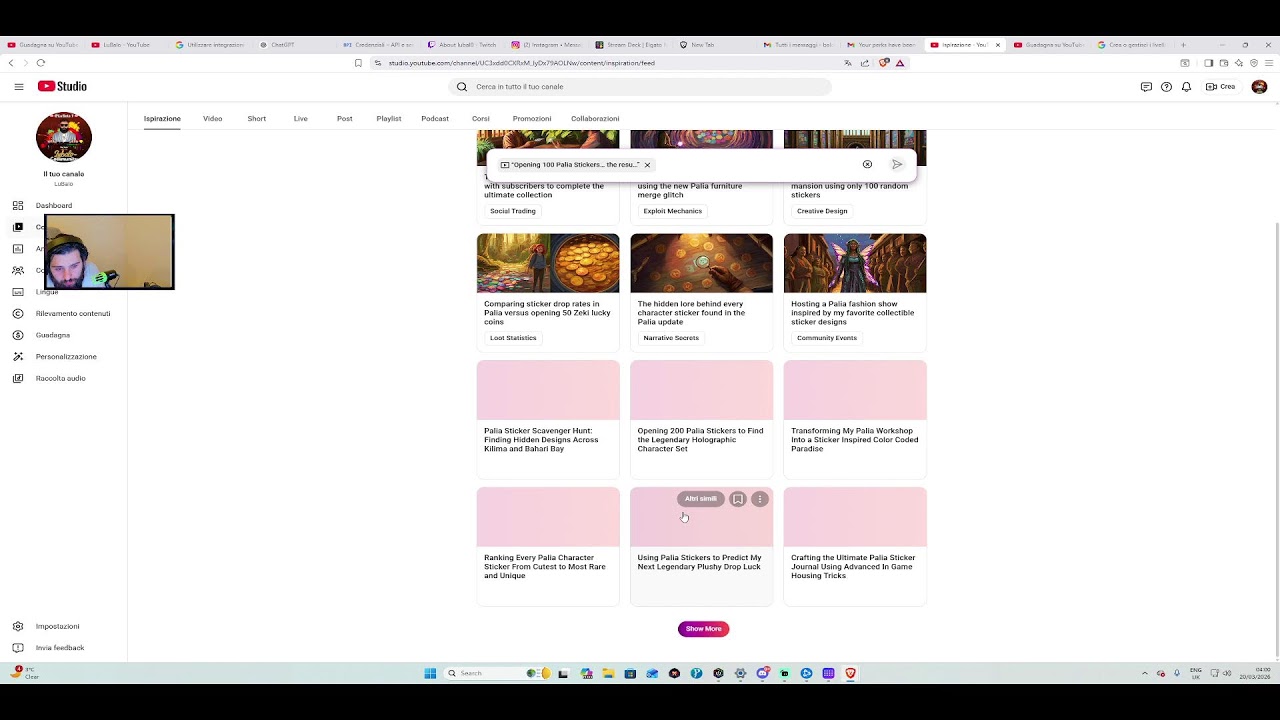Click the Personalizzazione wand icon

tap(18, 357)
